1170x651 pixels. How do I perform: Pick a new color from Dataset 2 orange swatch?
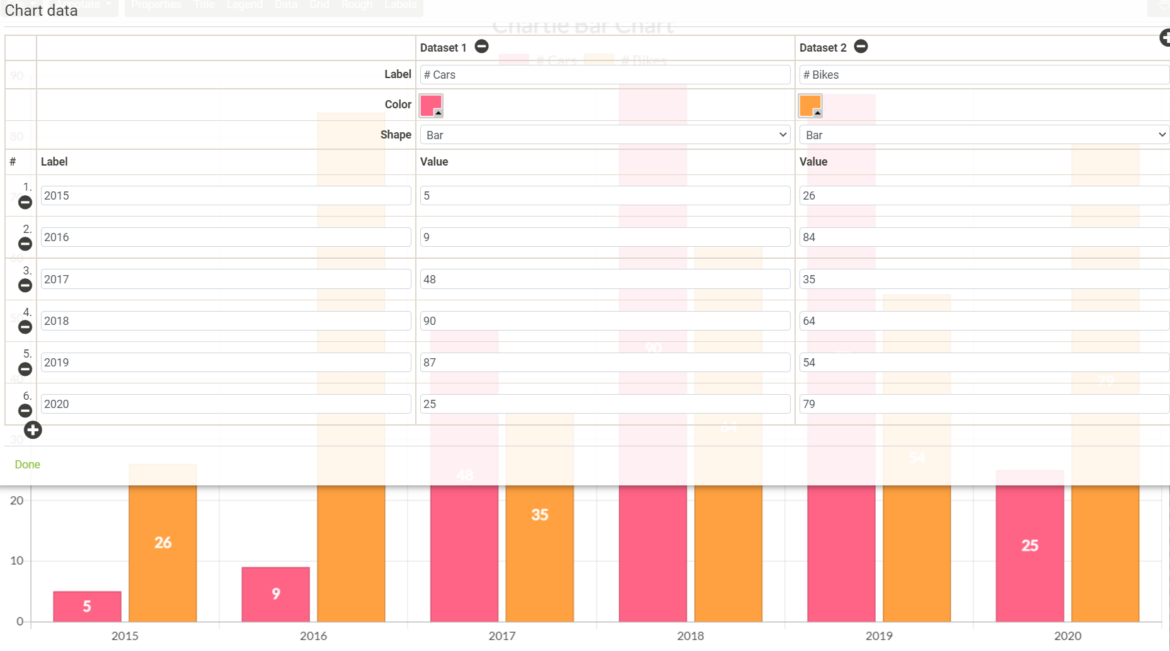tap(809, 104)
